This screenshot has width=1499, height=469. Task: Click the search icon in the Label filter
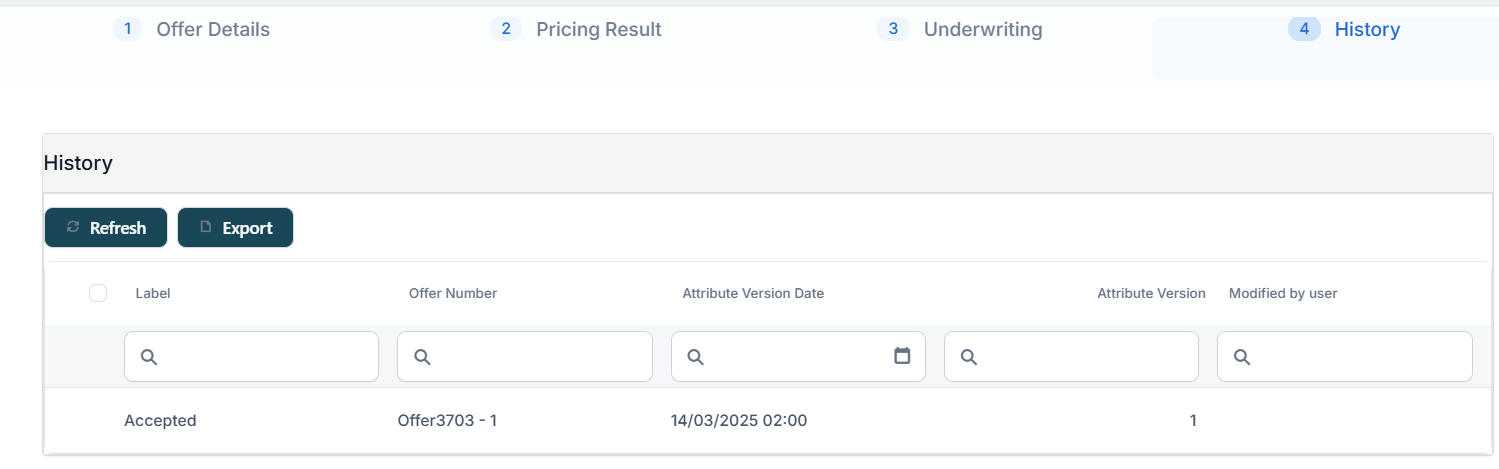pyautogui.click(x=149, y=357)
